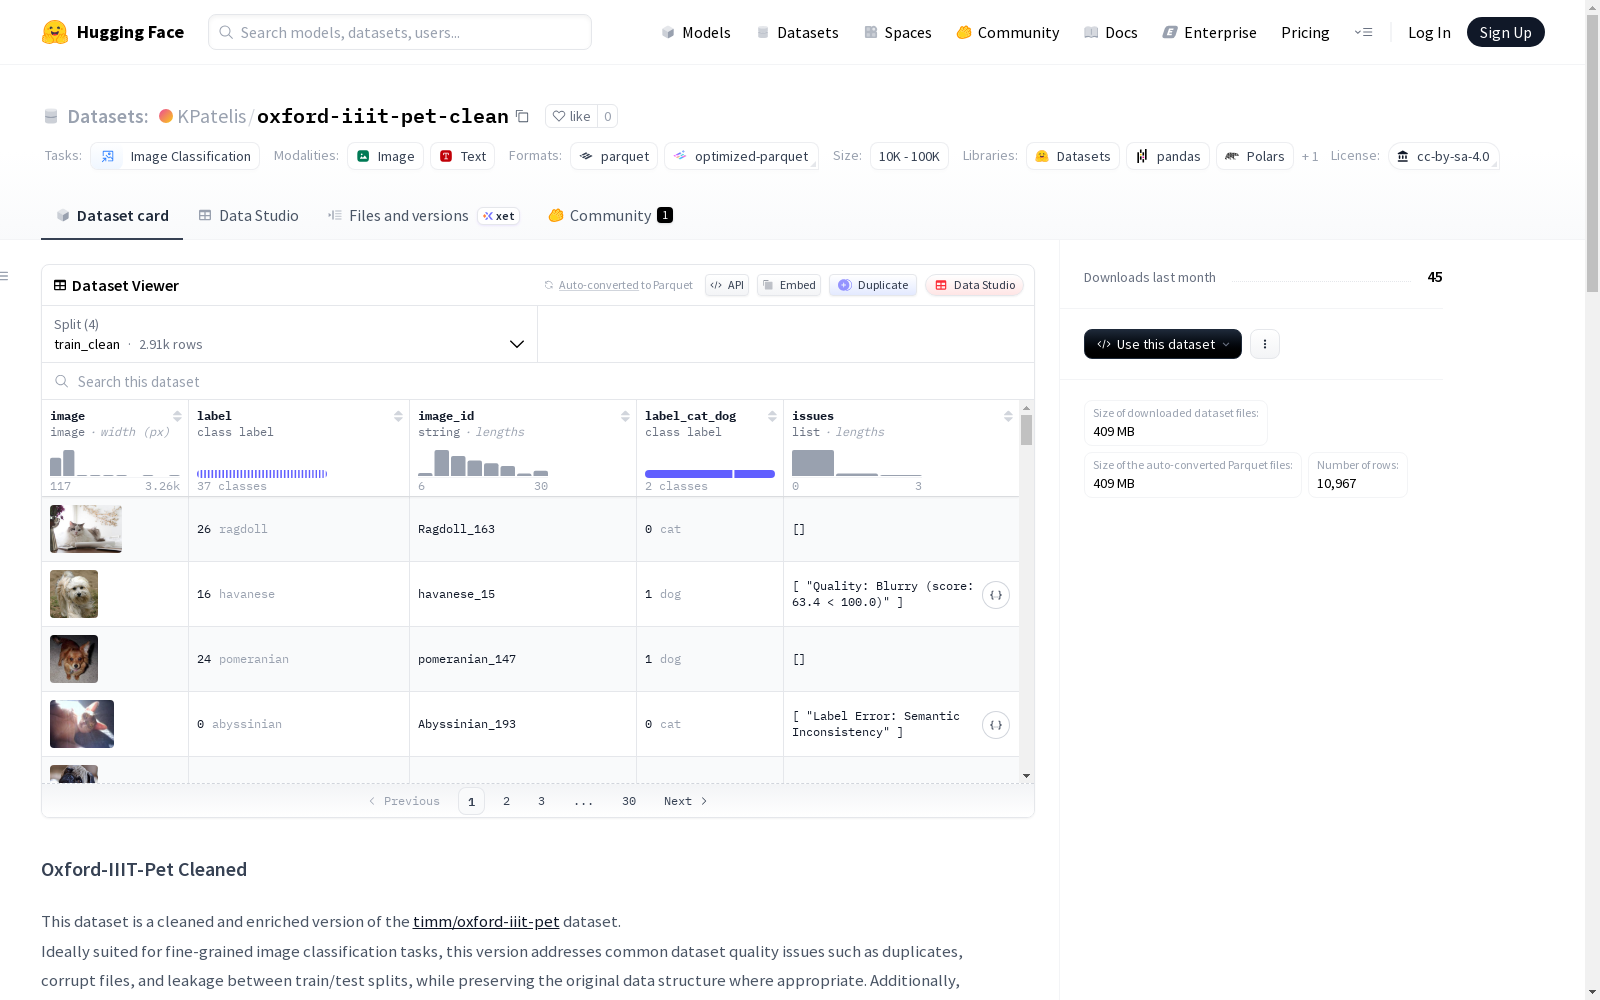Open Spaces in the top navigation
The height and width of the screenshot is (1000, 1600).
coord(898,32)
